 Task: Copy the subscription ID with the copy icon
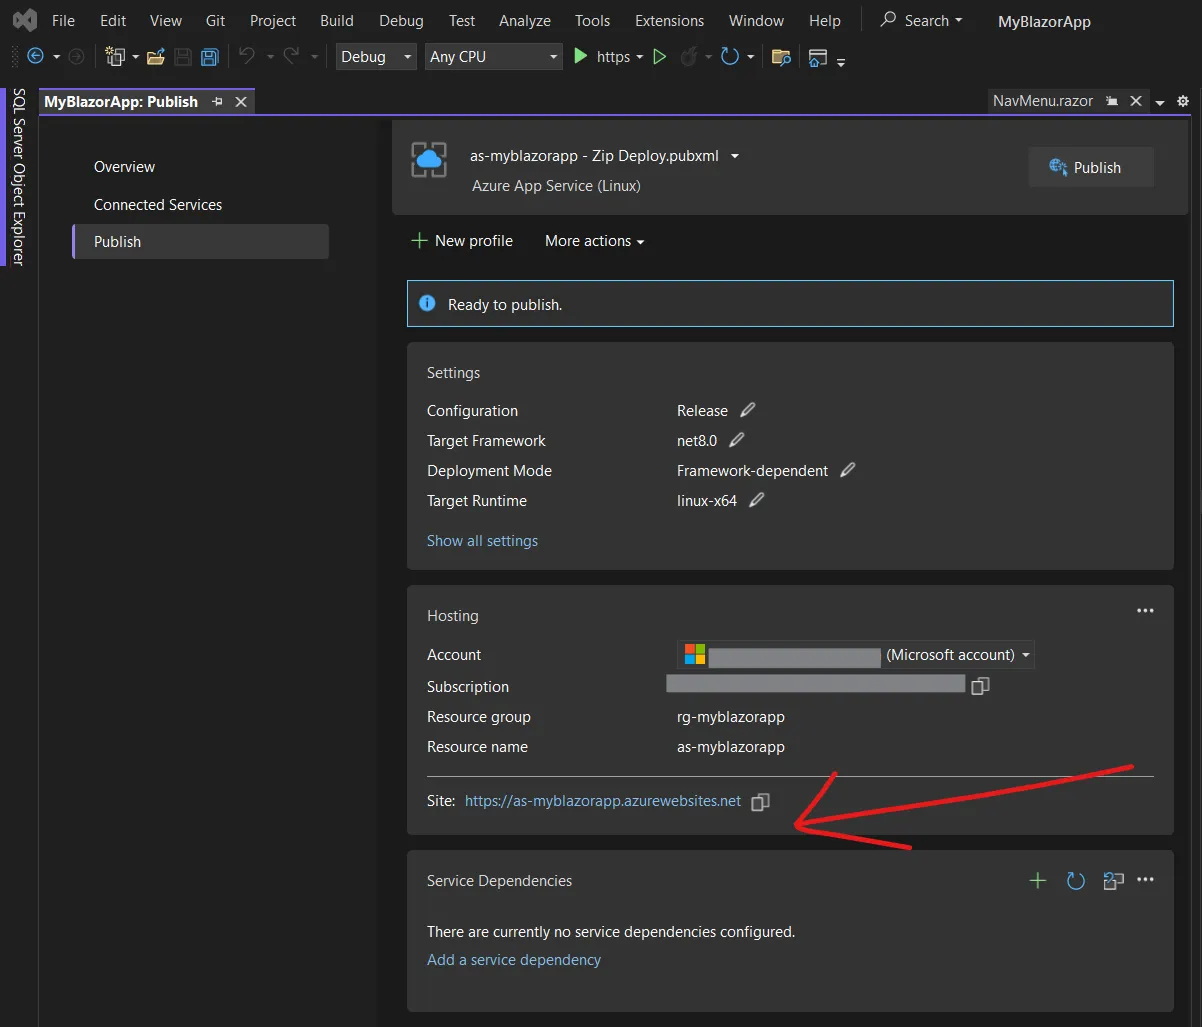(980, 686)
